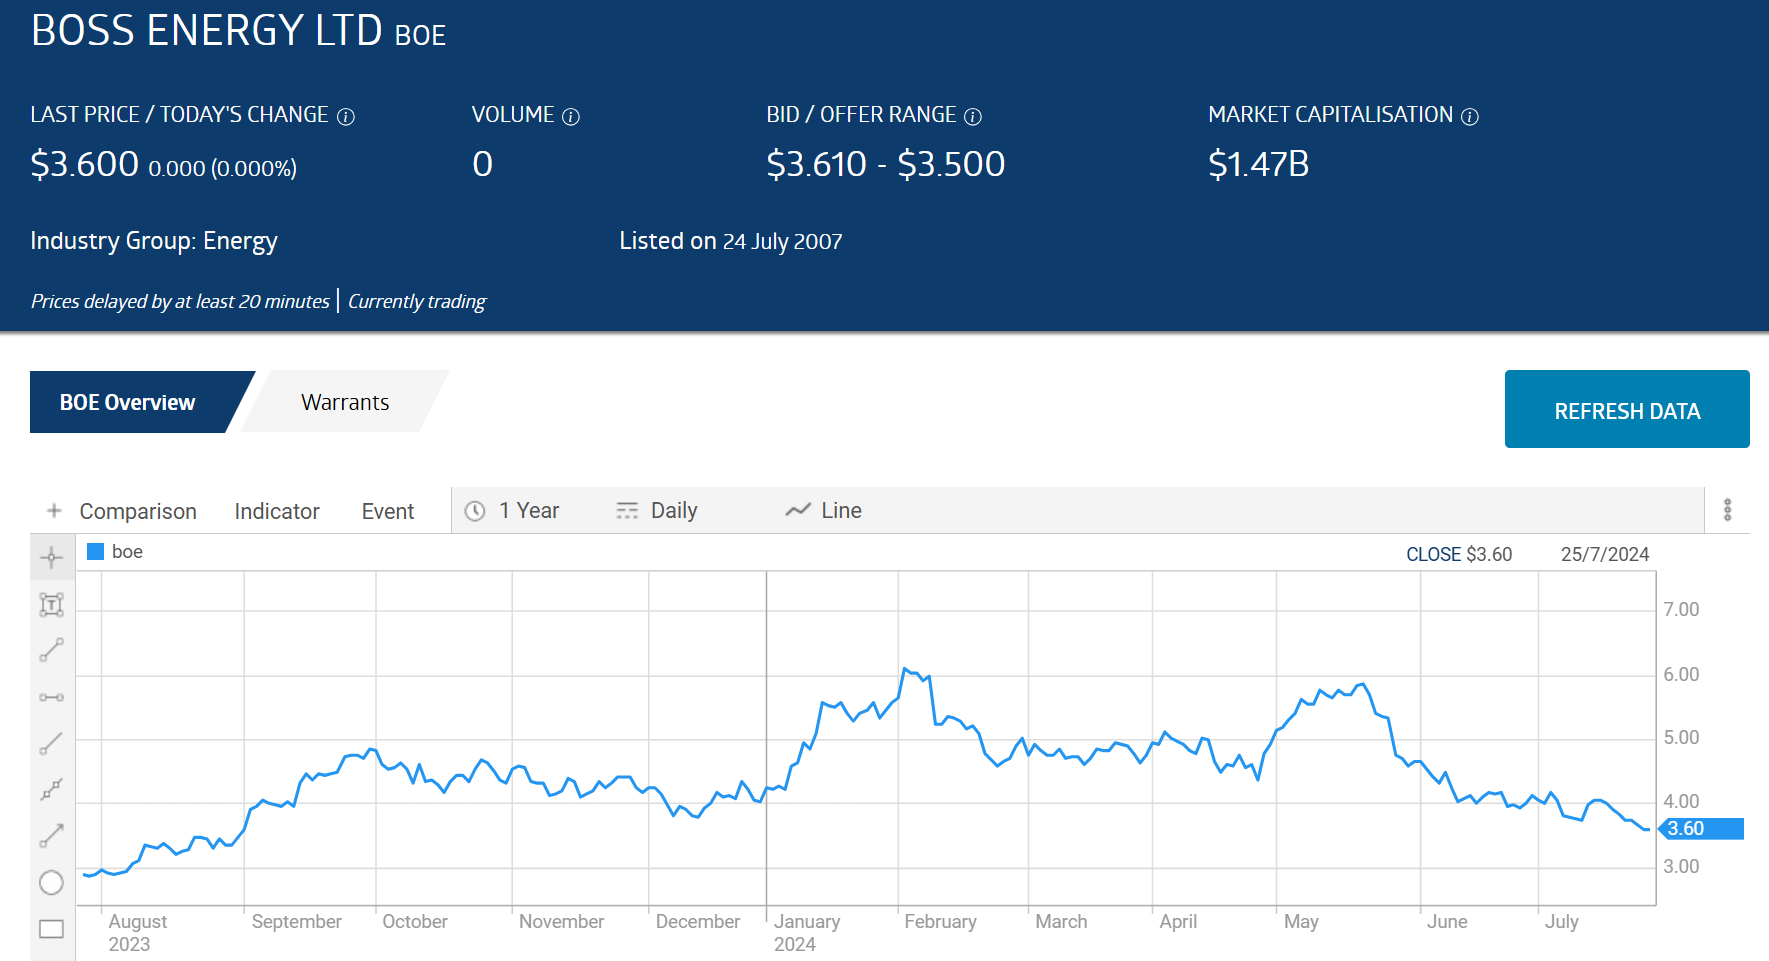Screen dimensions: 1769x961
Task: Click the REFRESH DATA button
Action: point(1627,409)
